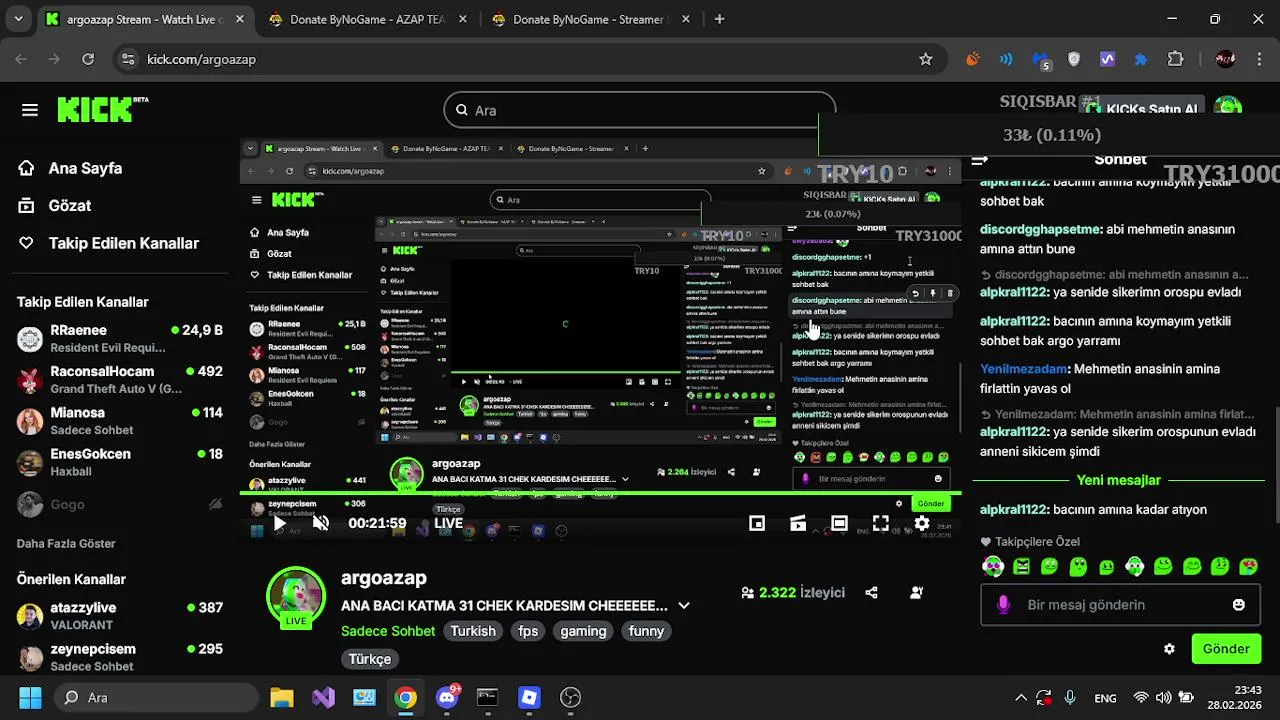The height and width of the screenshot is (720, 1280).
Task: Open the purple waveform extension icon
Action: tap(1107, 59)
